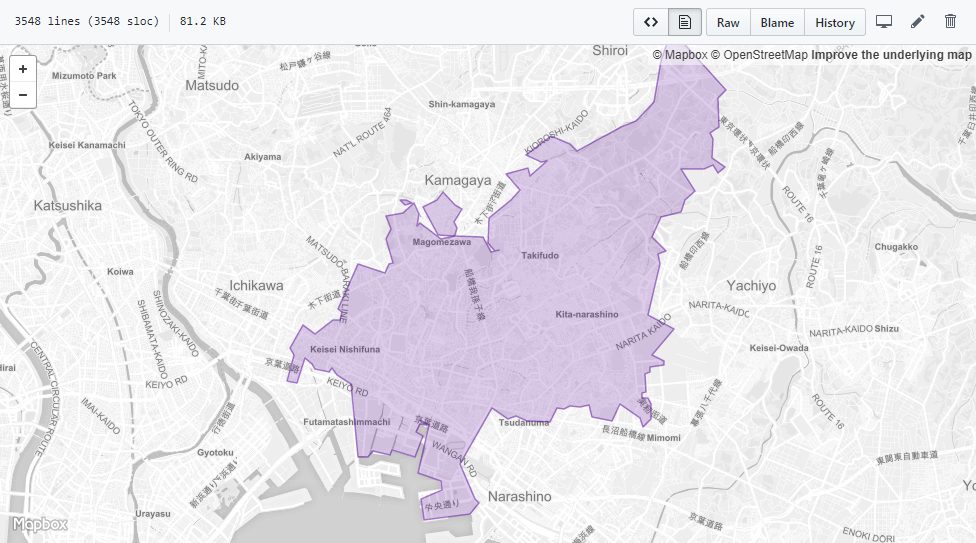The width and height of the screenshot is (976, 543).
Task: Click the Kamagaya city label
Action: click(x=458, y=181)
